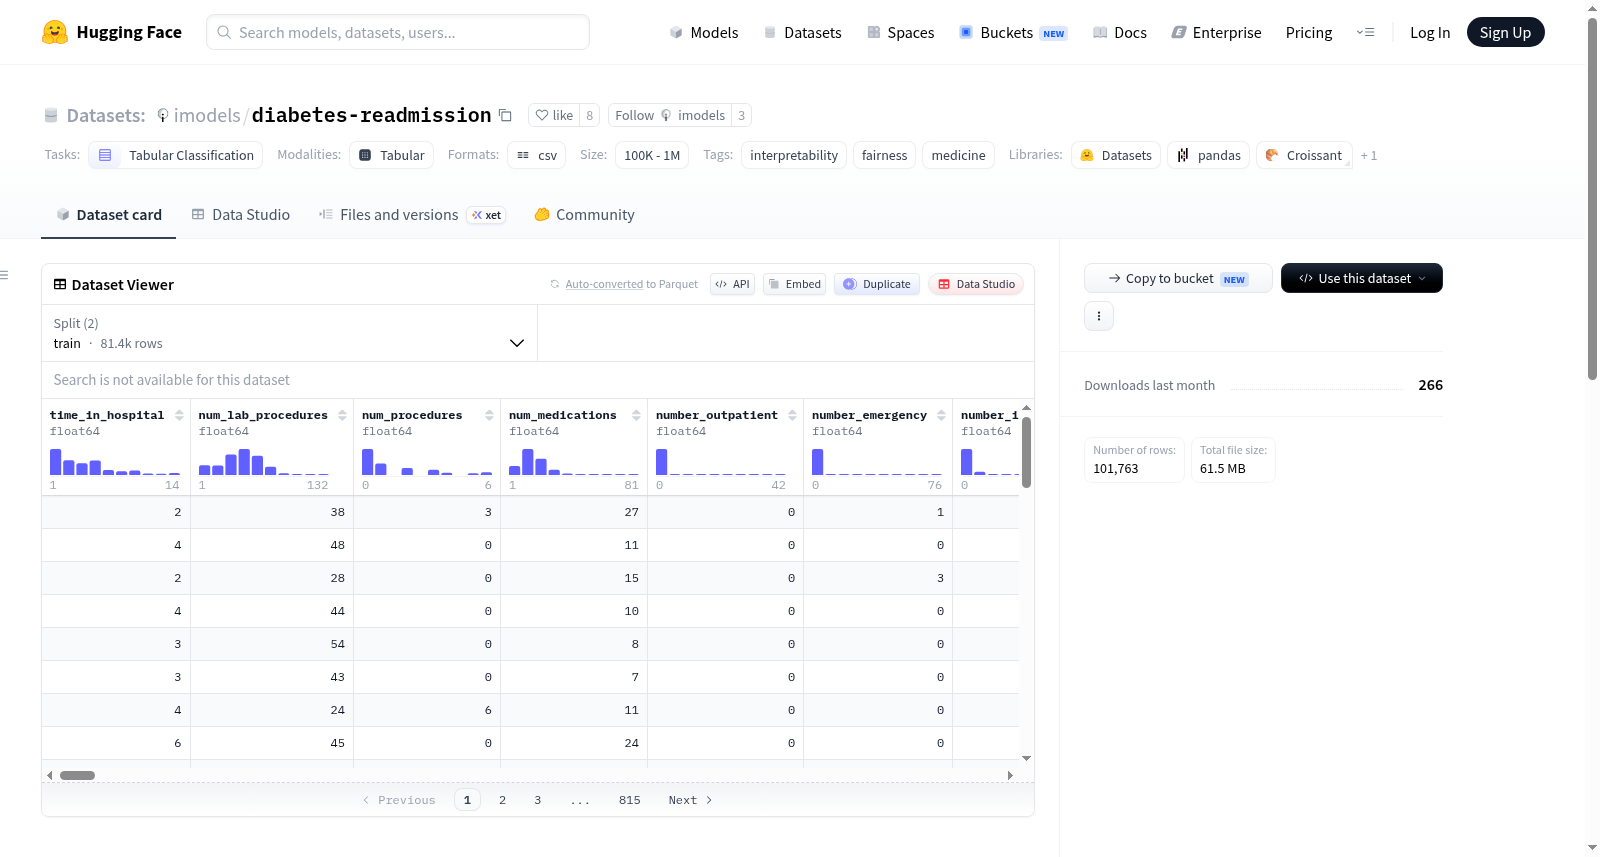Click the Hugging Face logo icon

tap(55, 32)
